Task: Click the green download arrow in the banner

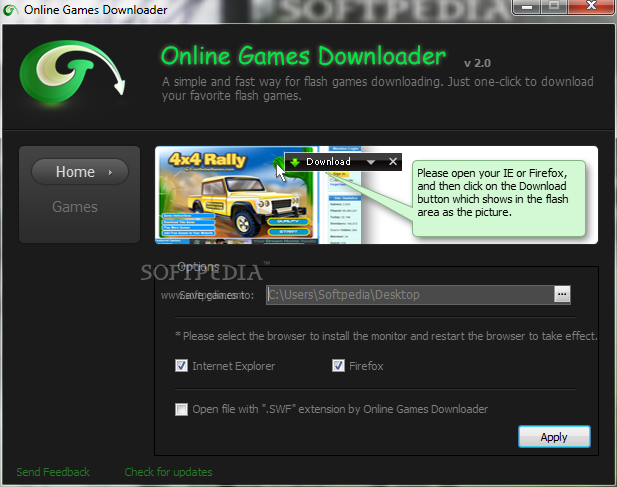Action: point(295,162)
